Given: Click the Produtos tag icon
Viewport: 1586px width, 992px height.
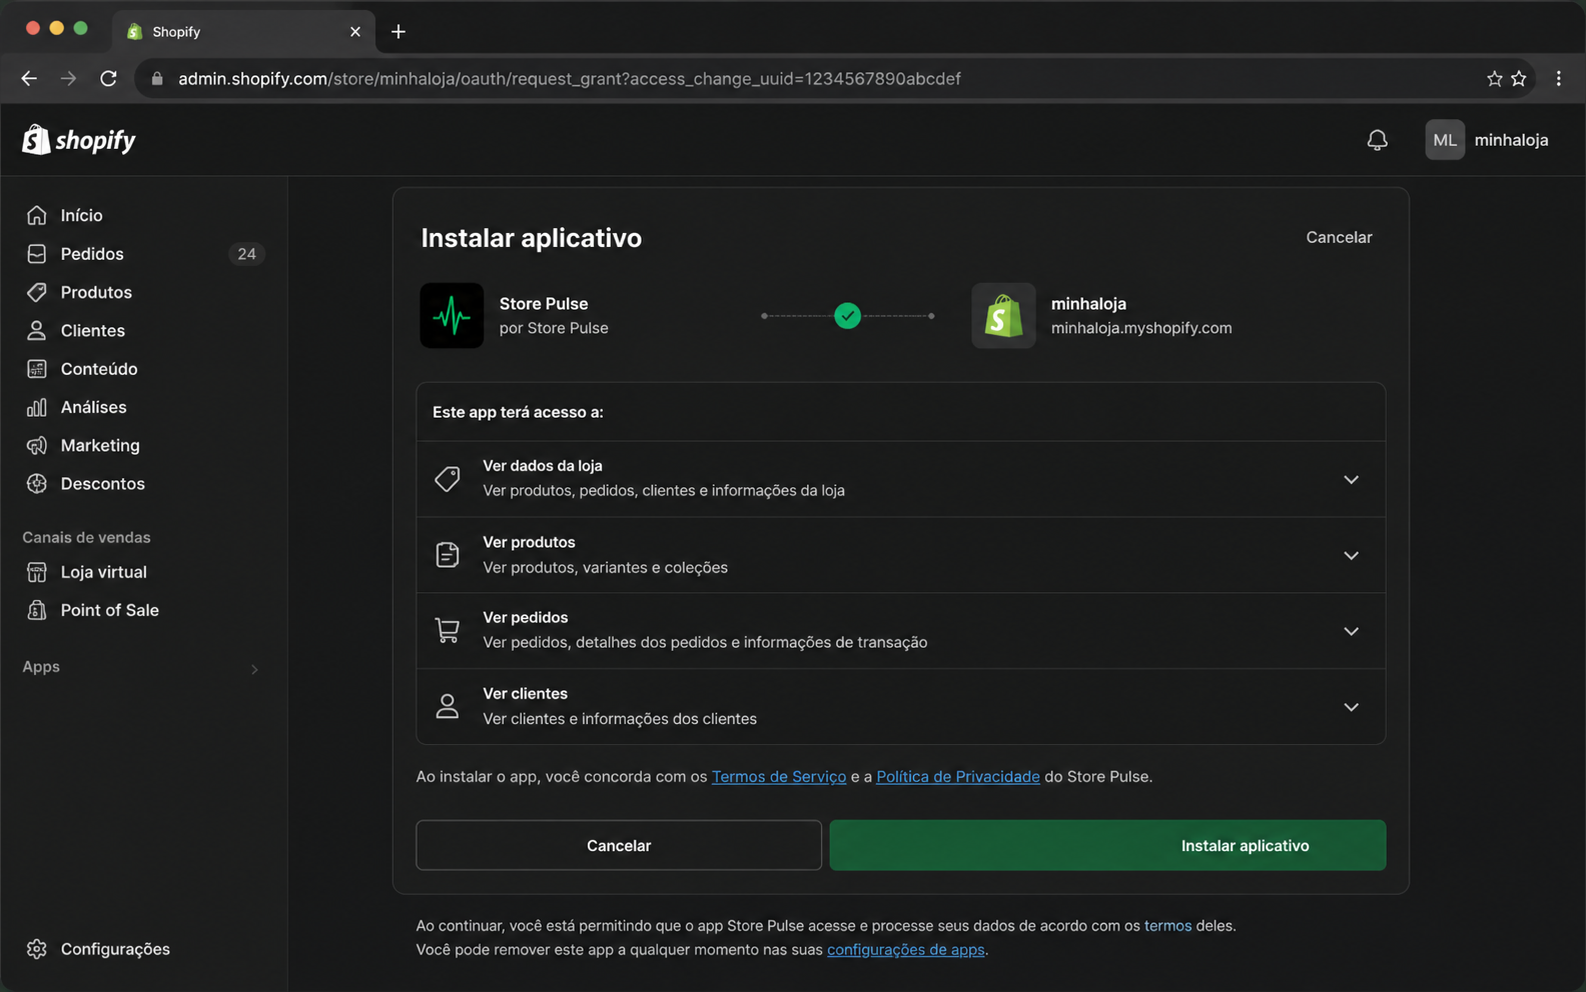Looking at the screenshot, I should click(37, 292).
